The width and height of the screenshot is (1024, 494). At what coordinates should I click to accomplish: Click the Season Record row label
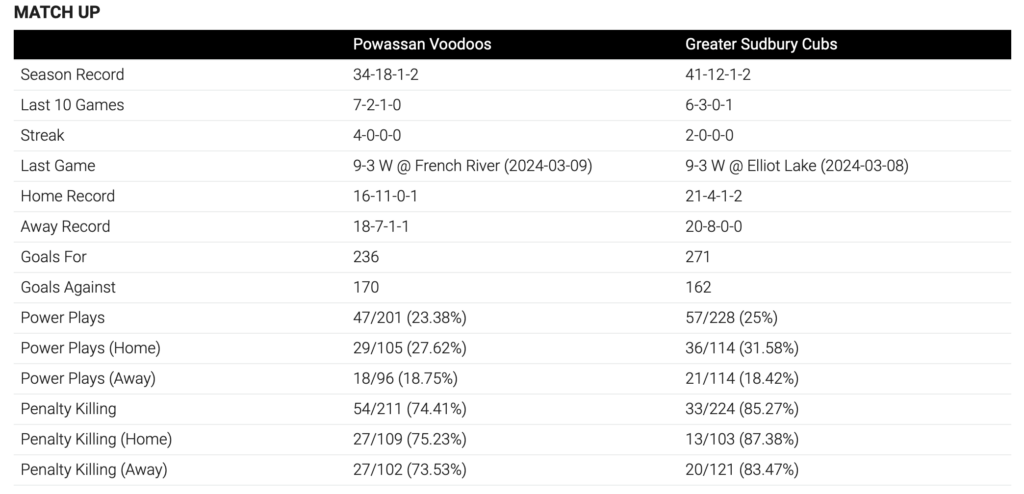(72, 74)
